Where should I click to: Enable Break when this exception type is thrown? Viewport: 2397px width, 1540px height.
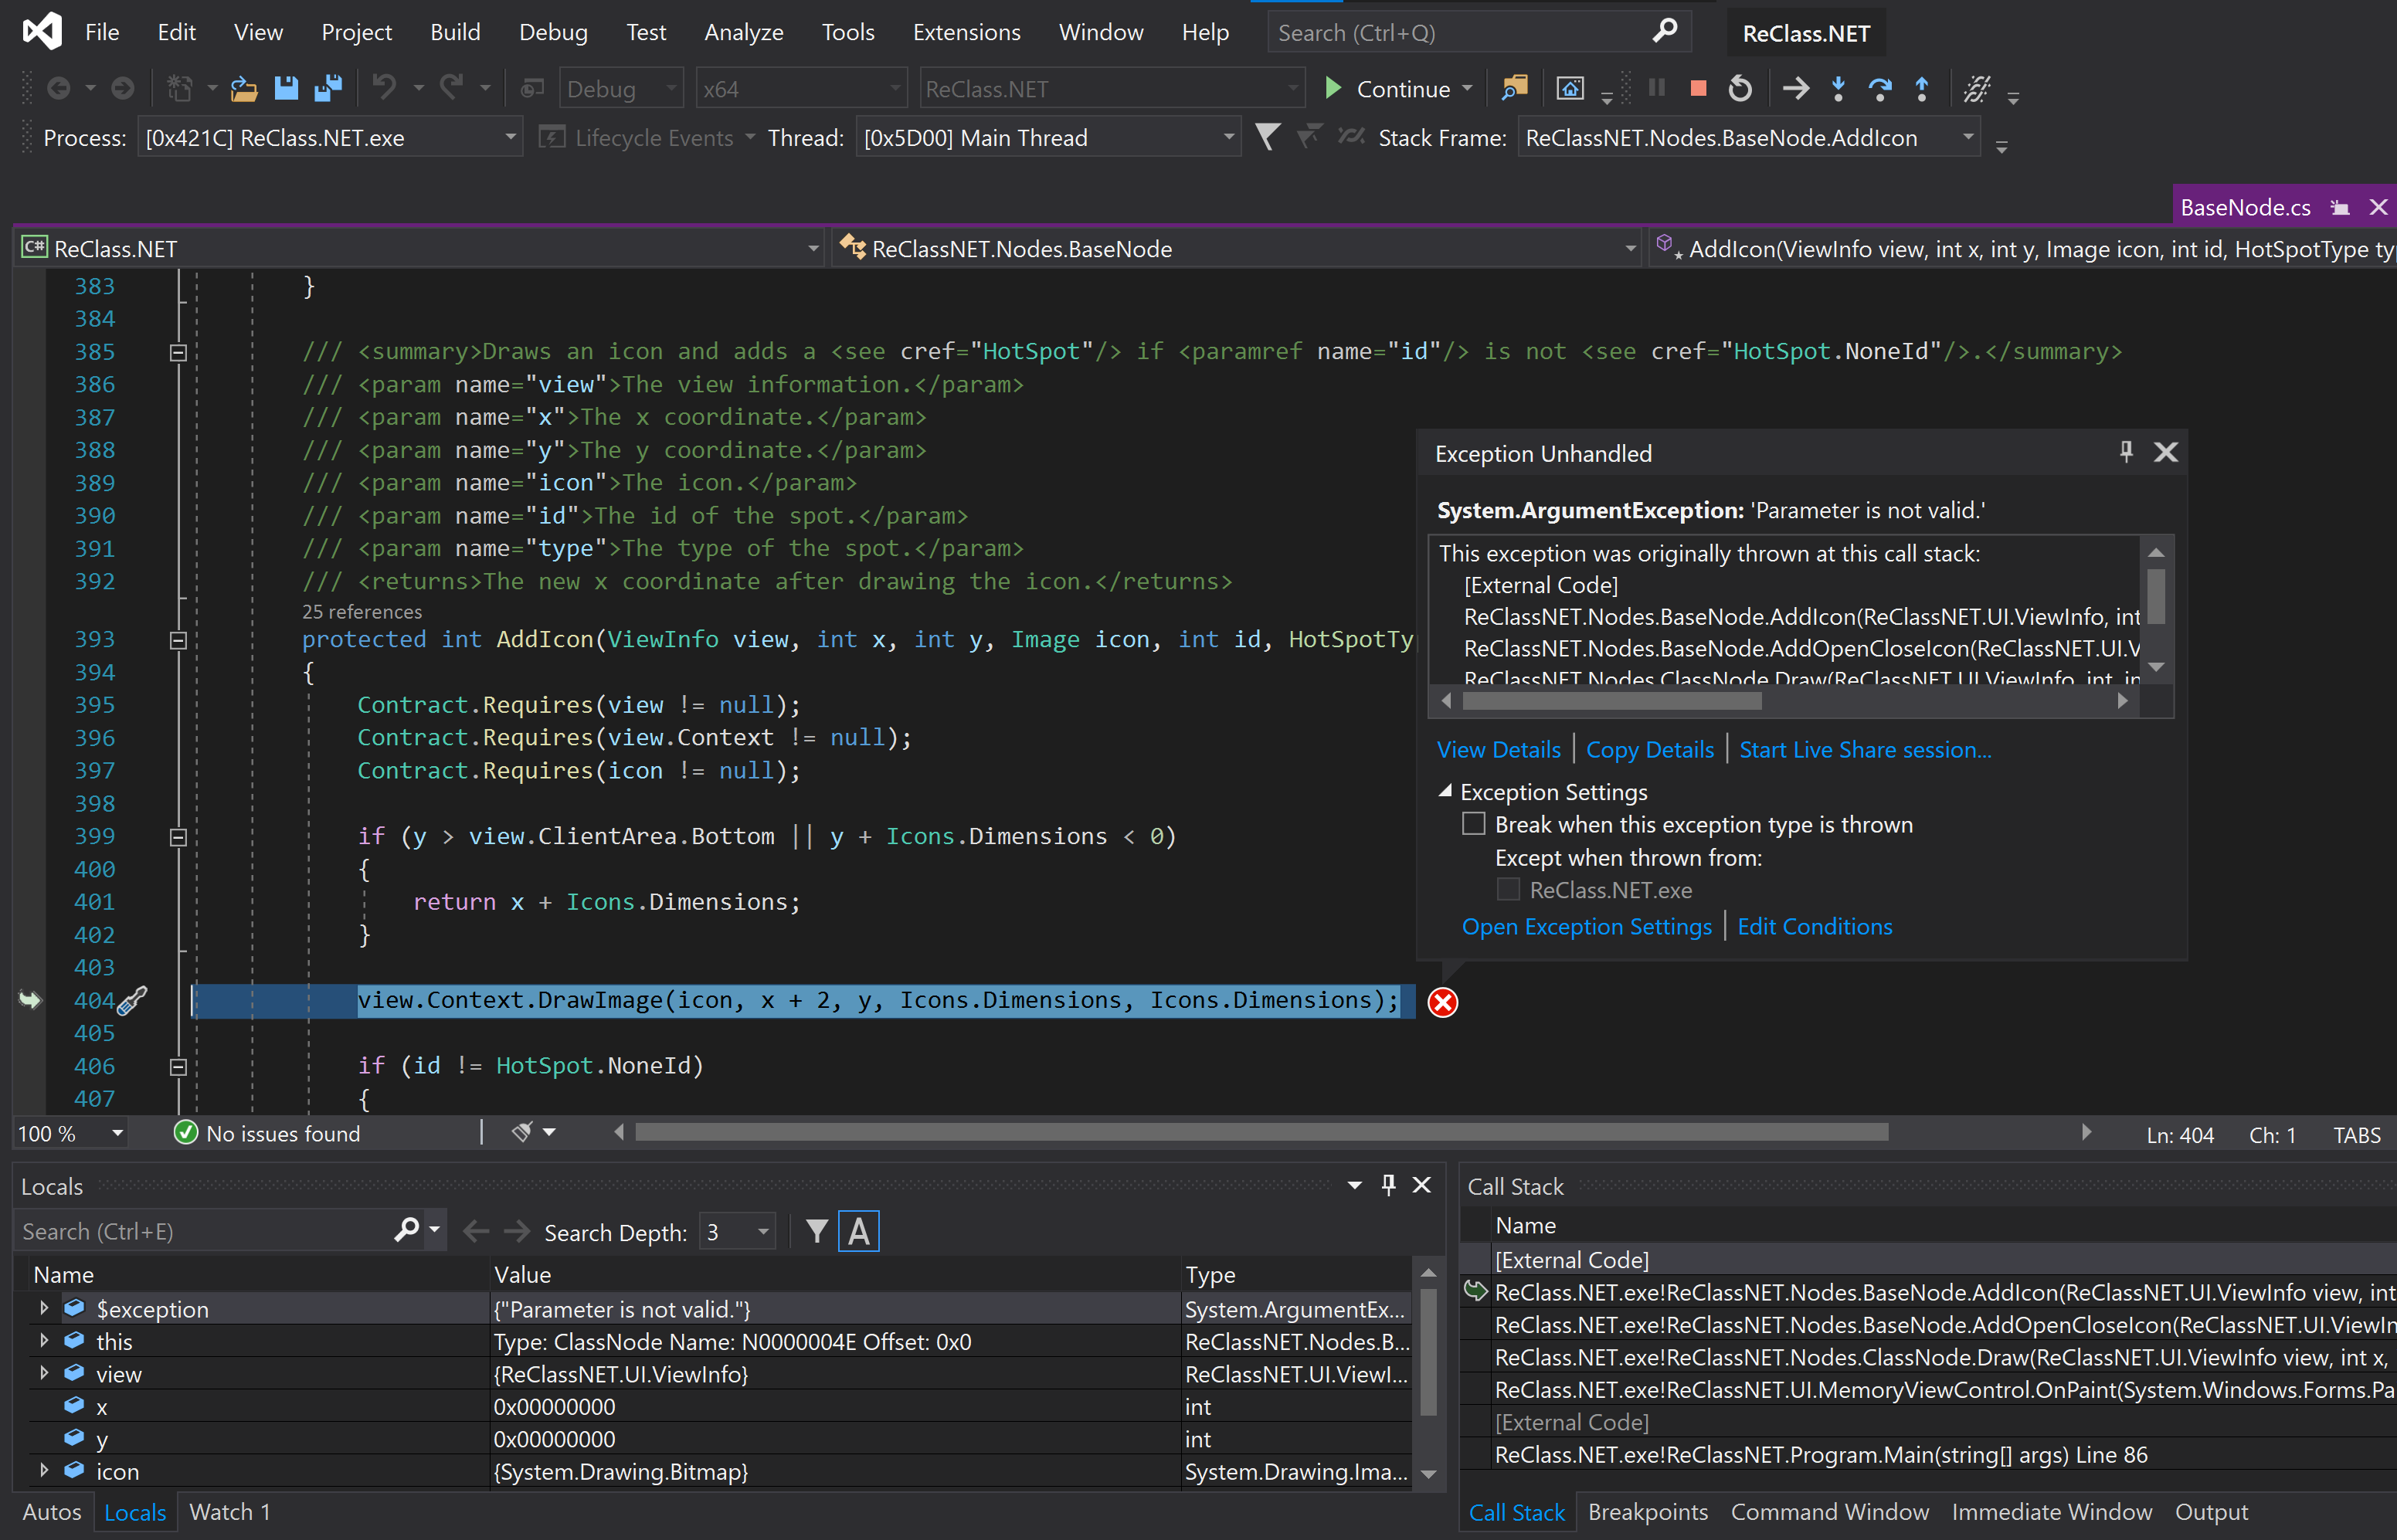point(1474,823)
